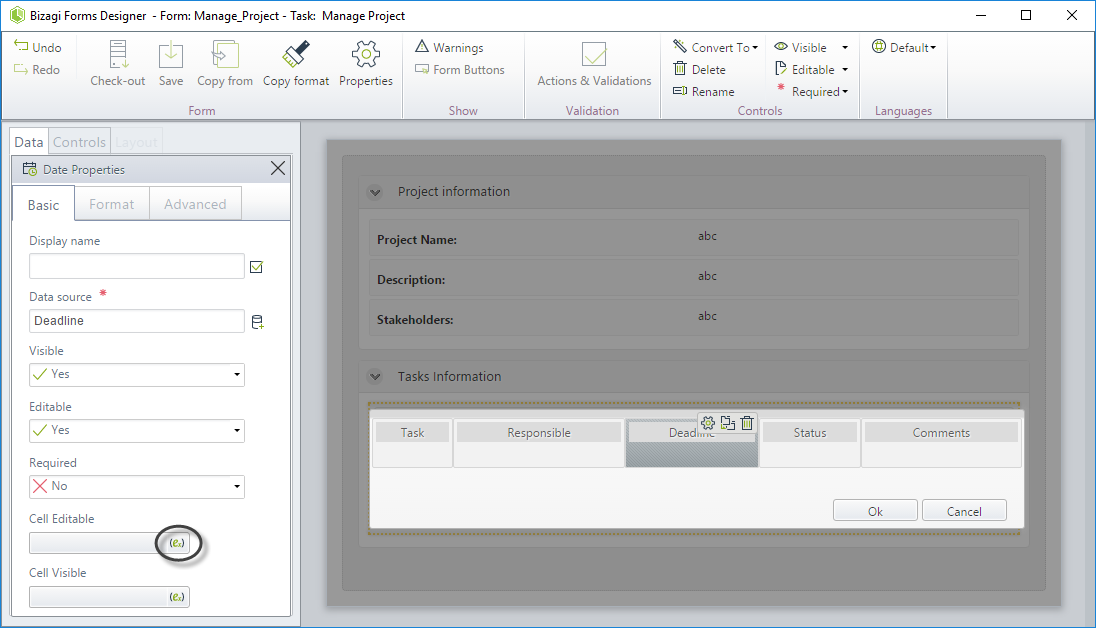Open Convert To dropdown
The width and height of the screenshot is (1096, 628).
716,48
